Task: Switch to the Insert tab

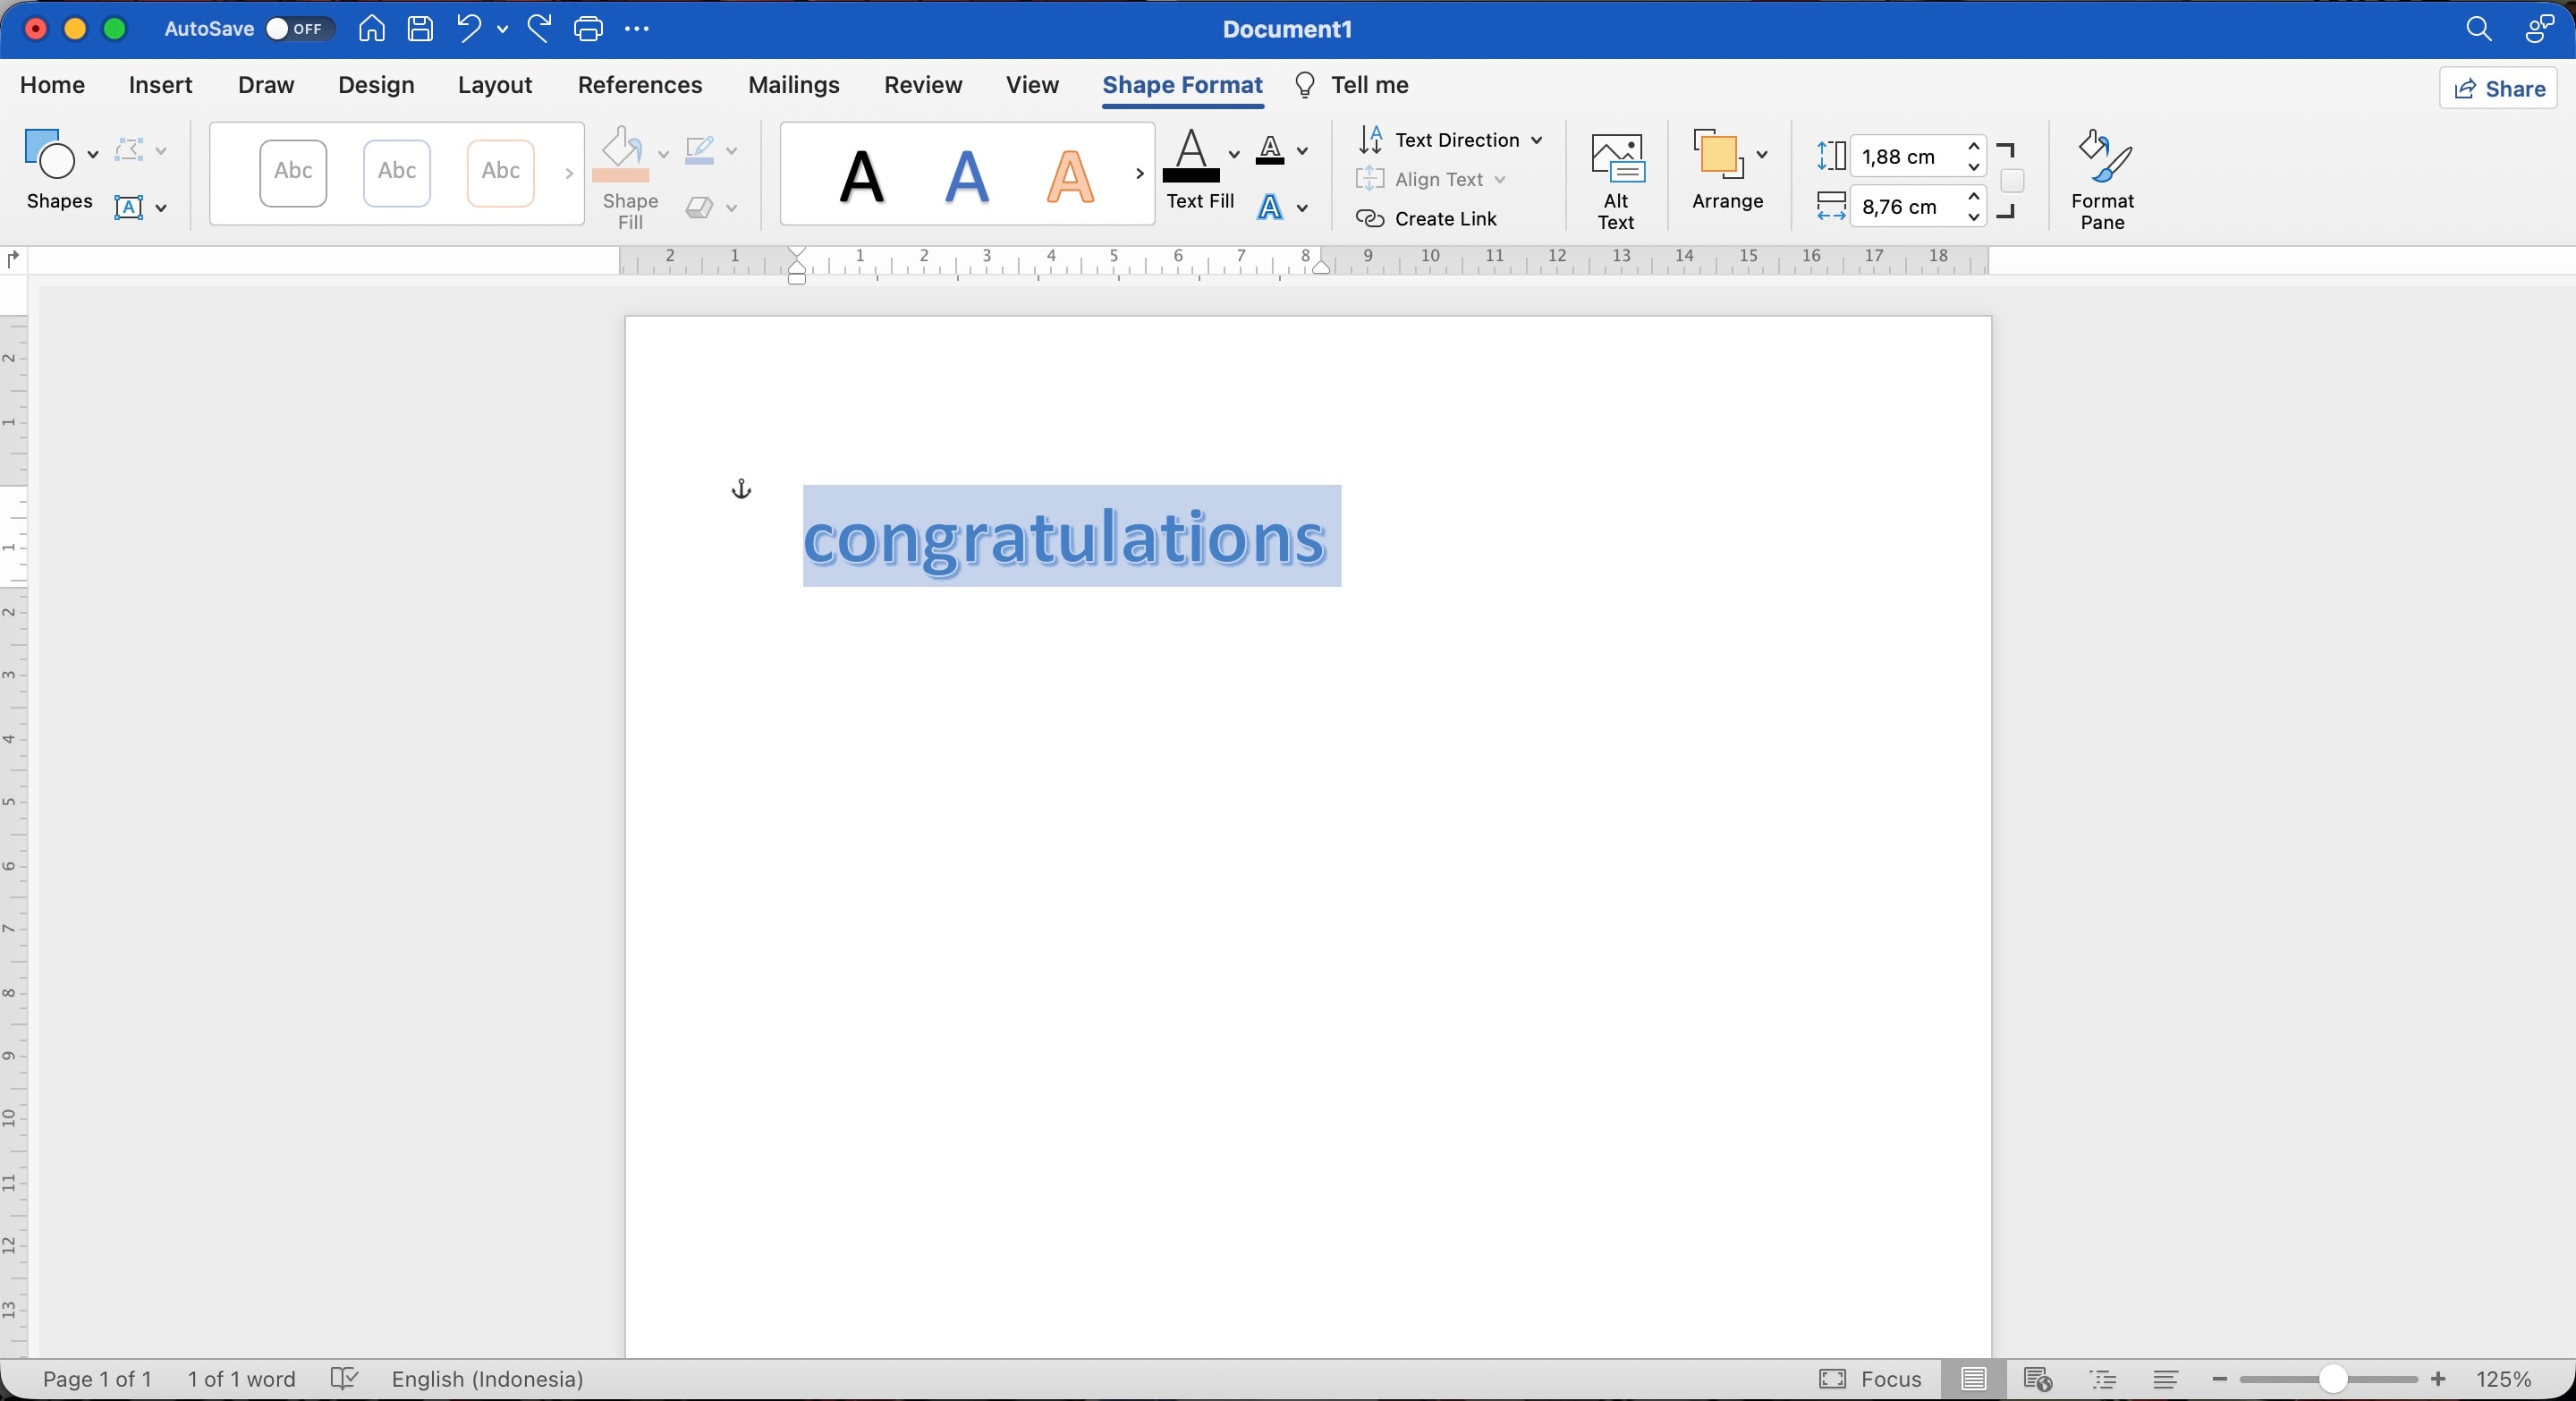Action: pyautogui.click(x=160, y=85)
